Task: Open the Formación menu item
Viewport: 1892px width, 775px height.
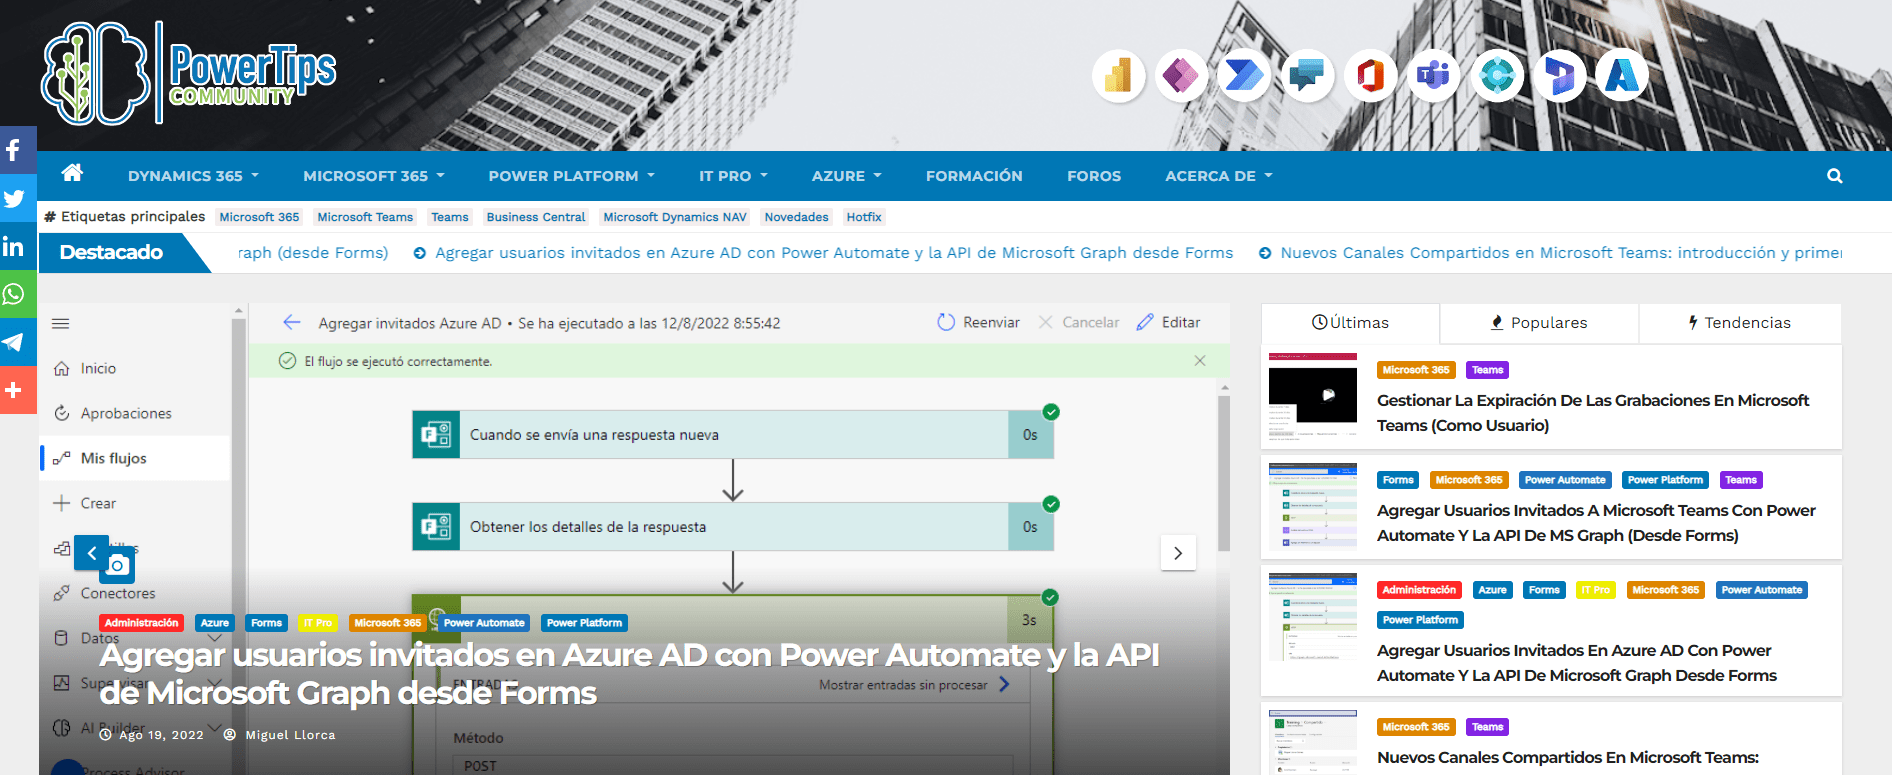Action: (x=973, y=176)
